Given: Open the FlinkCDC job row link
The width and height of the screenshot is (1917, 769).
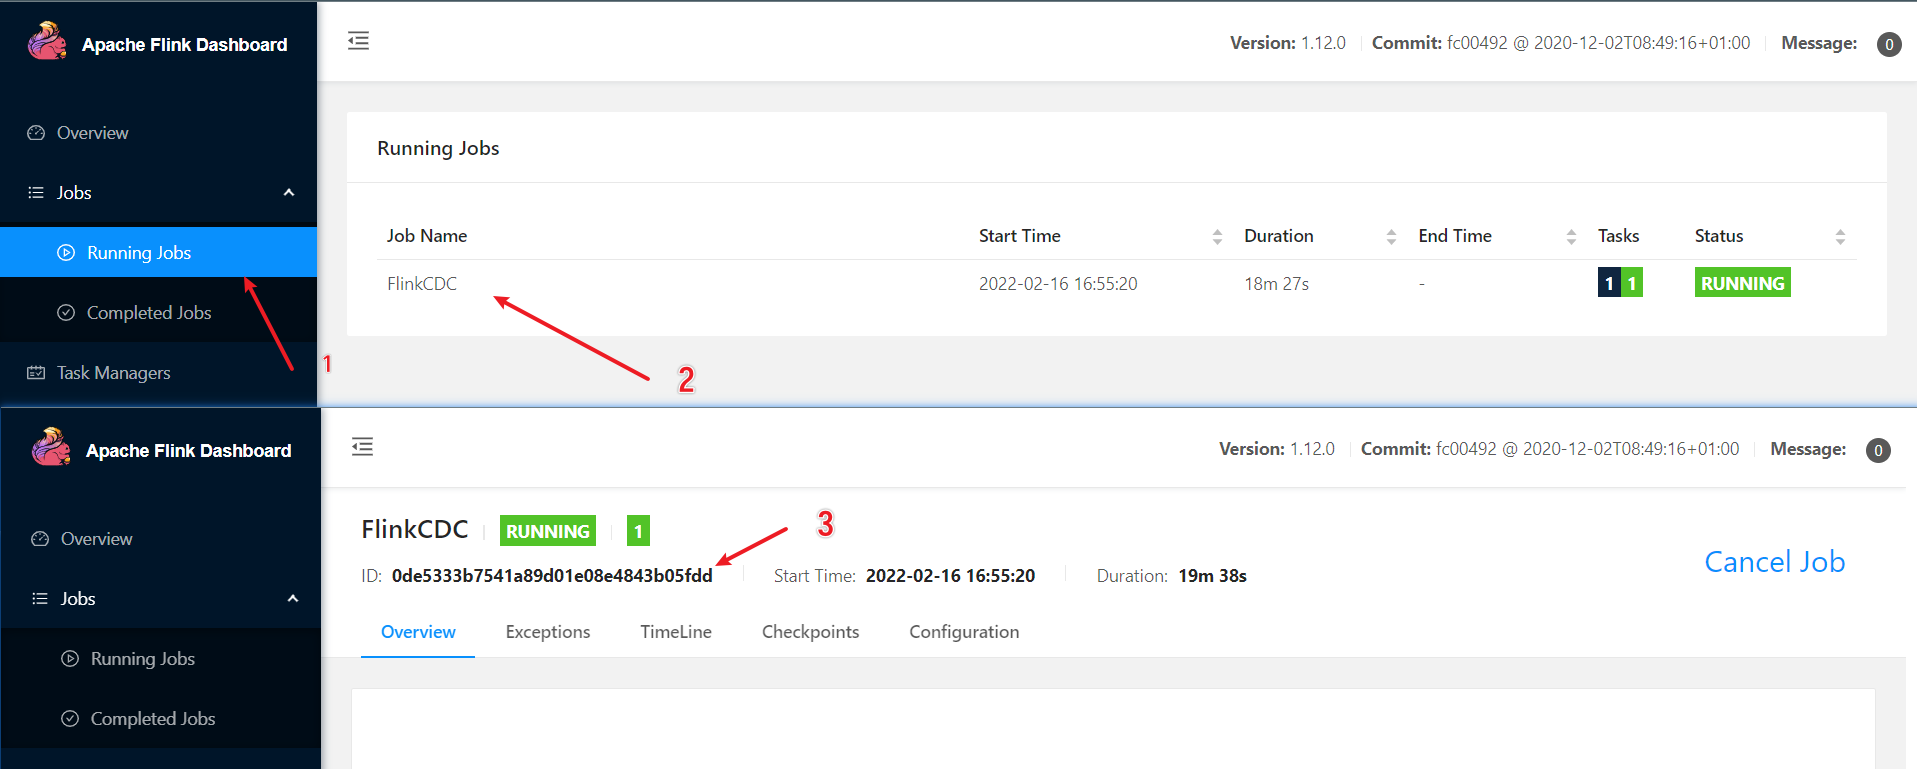Looking at the screenshot, I should [x=422, y=284].
